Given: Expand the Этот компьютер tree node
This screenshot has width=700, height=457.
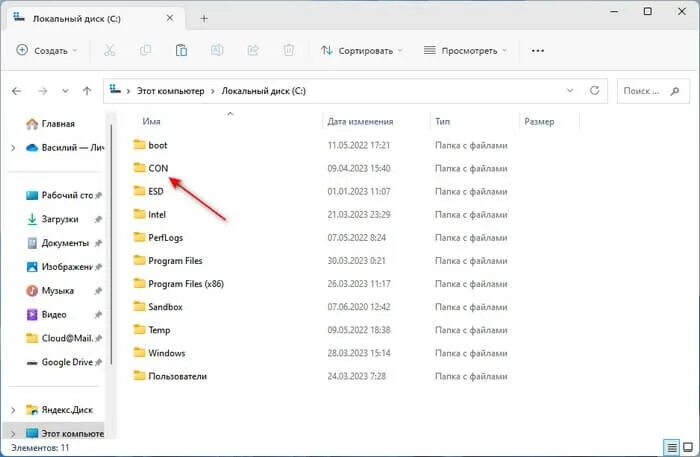Looking at the screenshot, I should tap(13, 434).
